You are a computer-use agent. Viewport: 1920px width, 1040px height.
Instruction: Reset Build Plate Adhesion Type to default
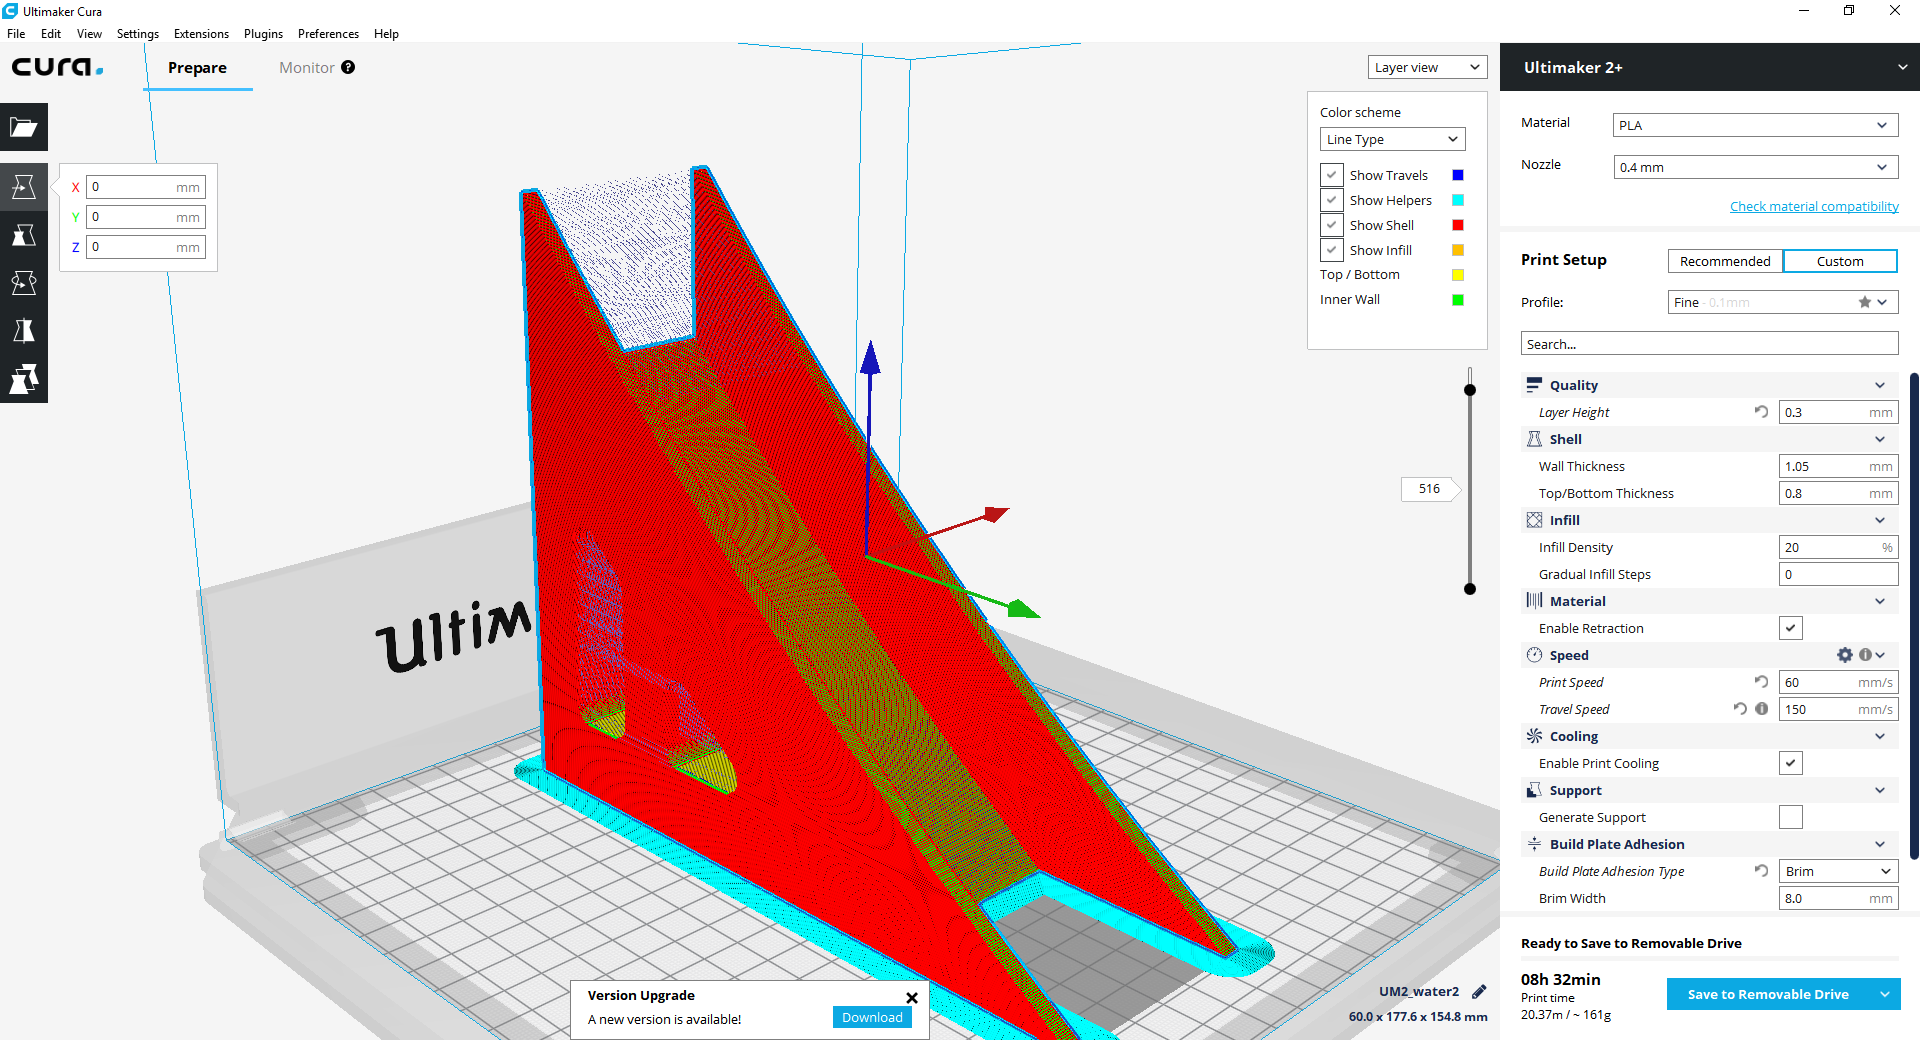point(1761,871)
